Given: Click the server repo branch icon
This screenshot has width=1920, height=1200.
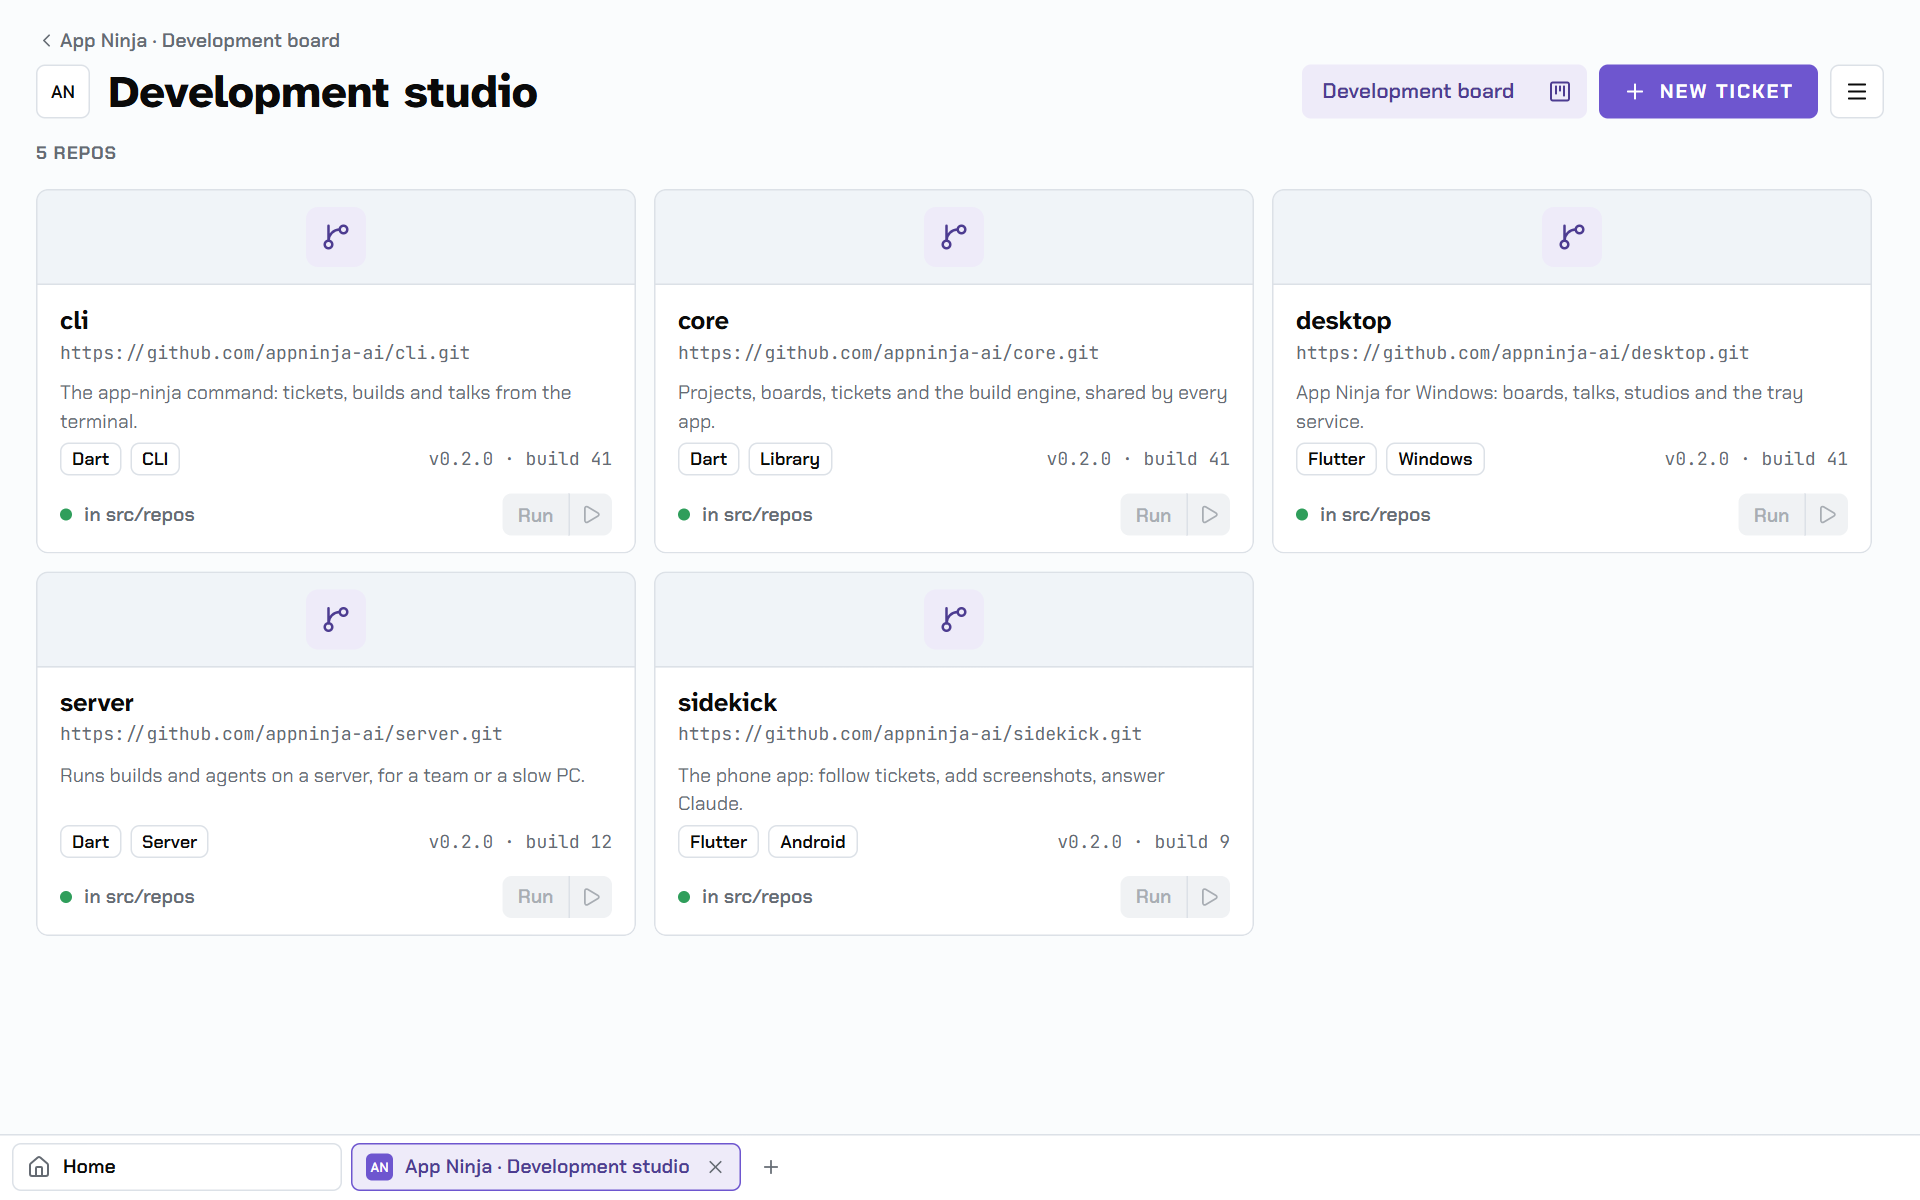Looking at the screenshot, I should tap(336, 619).
